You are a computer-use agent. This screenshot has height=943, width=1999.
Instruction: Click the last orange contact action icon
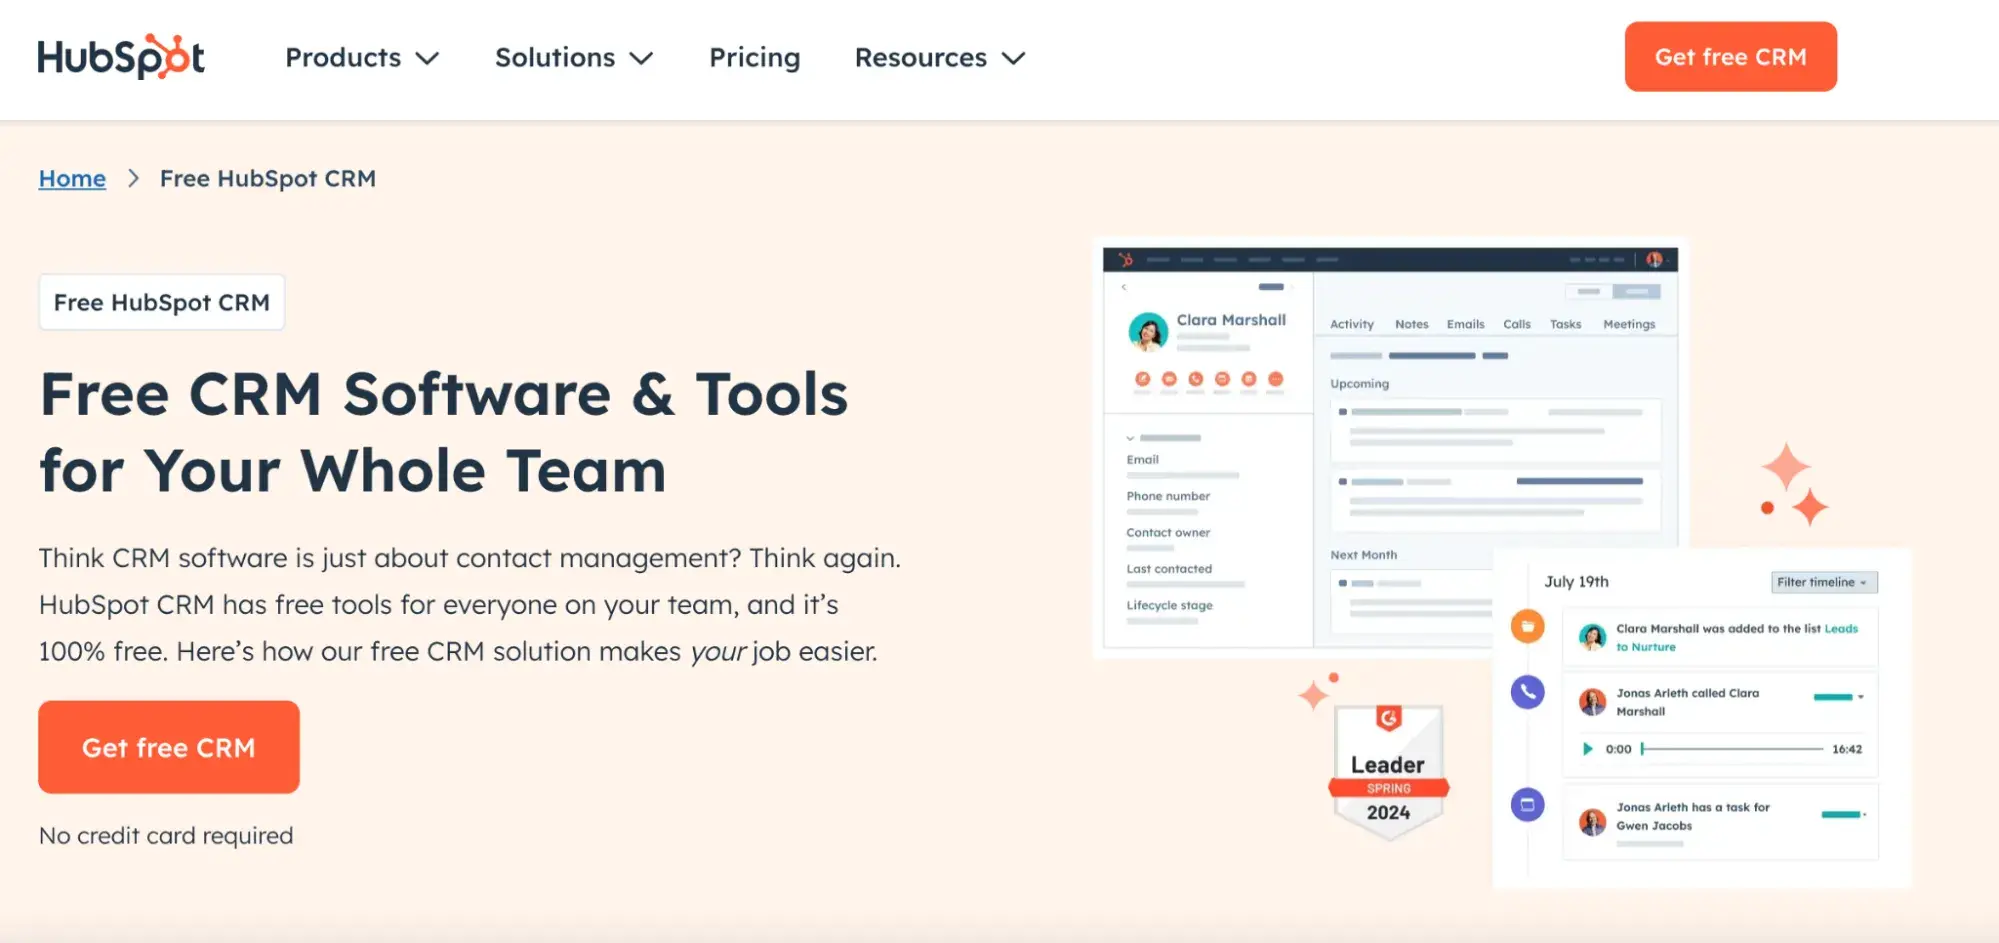coord(1275,379)
